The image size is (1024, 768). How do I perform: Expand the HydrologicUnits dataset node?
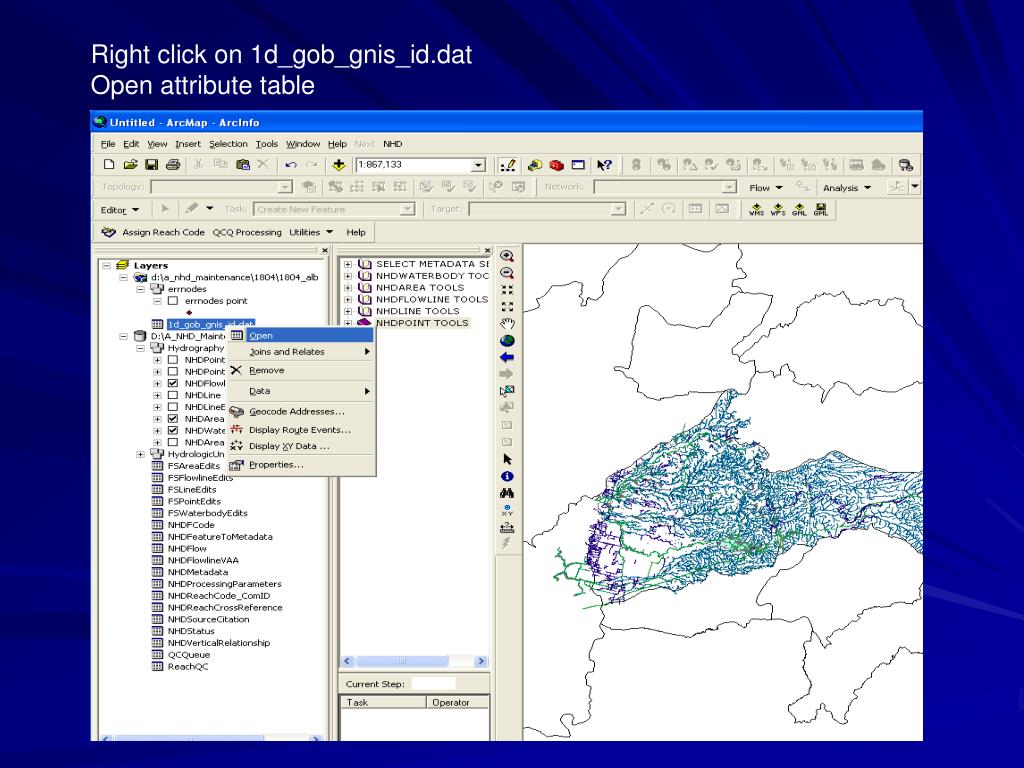click(141, 454)
